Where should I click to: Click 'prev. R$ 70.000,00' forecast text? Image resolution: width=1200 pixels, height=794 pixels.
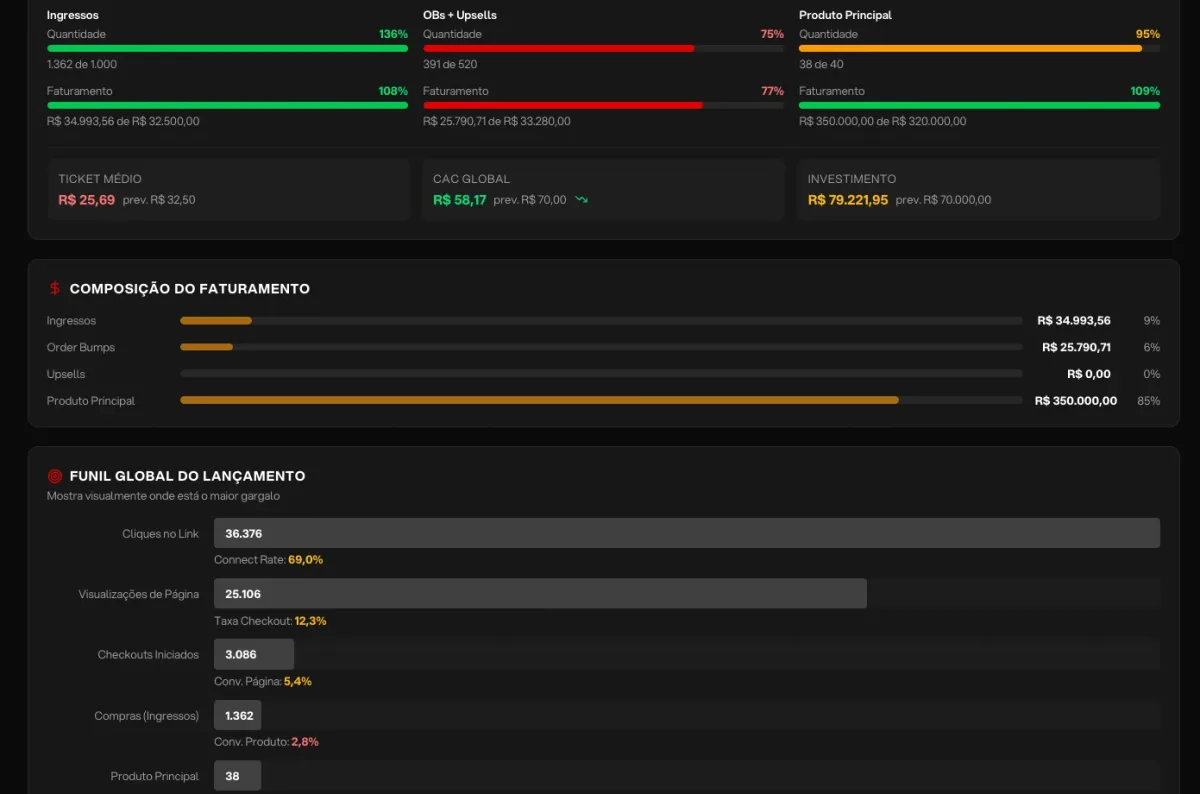click(x=943, y=200)
